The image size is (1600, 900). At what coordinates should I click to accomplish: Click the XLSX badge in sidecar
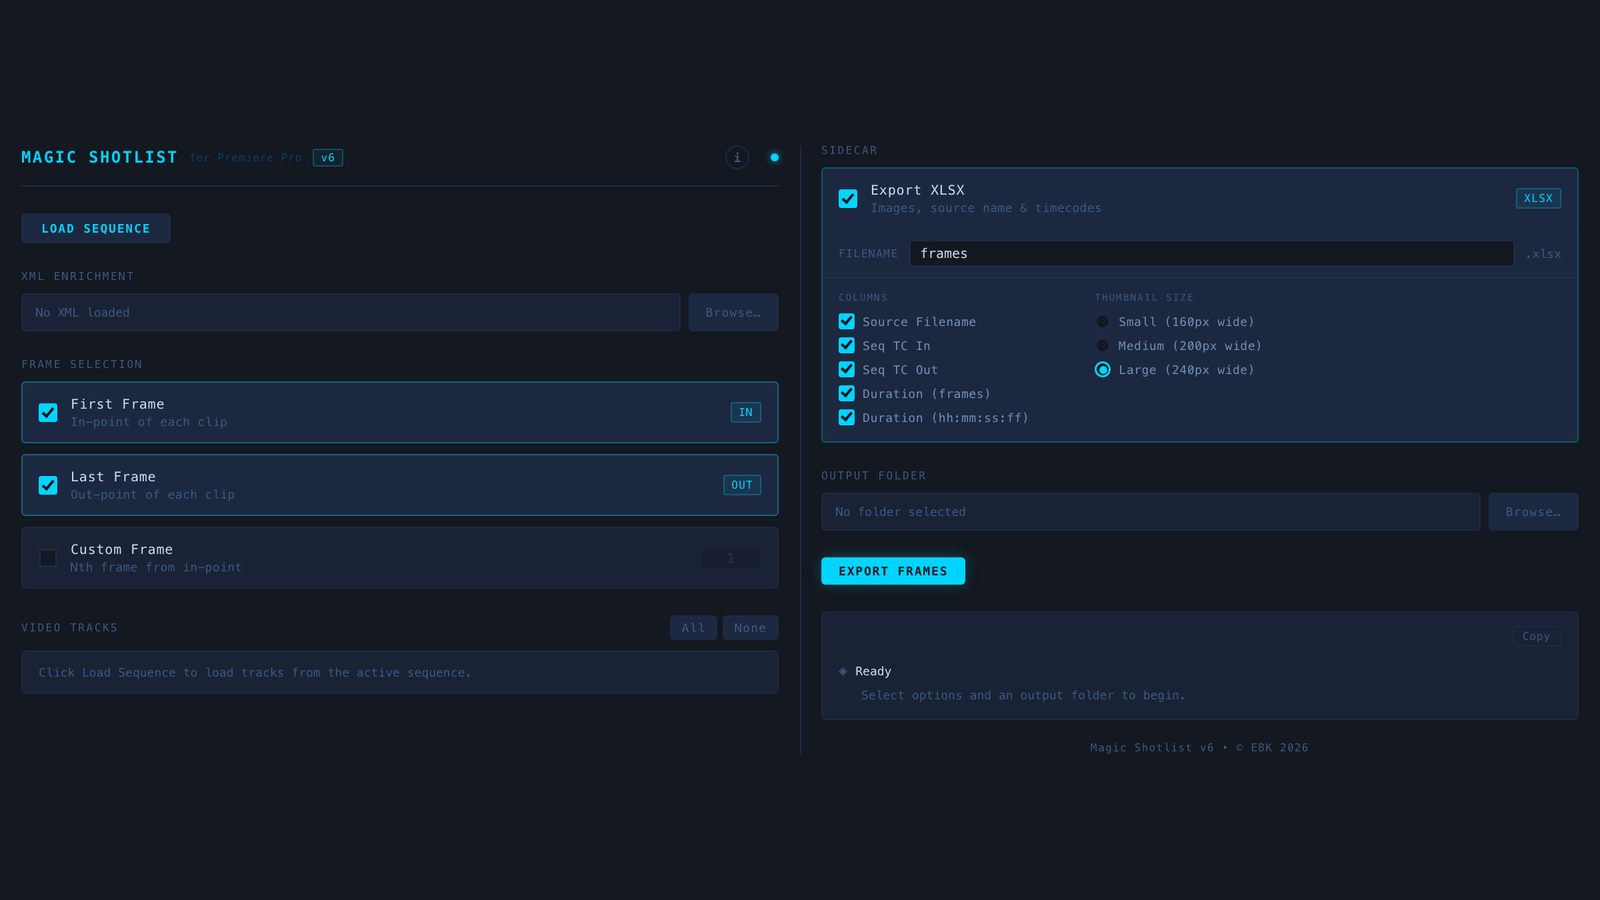(1538, 198)
